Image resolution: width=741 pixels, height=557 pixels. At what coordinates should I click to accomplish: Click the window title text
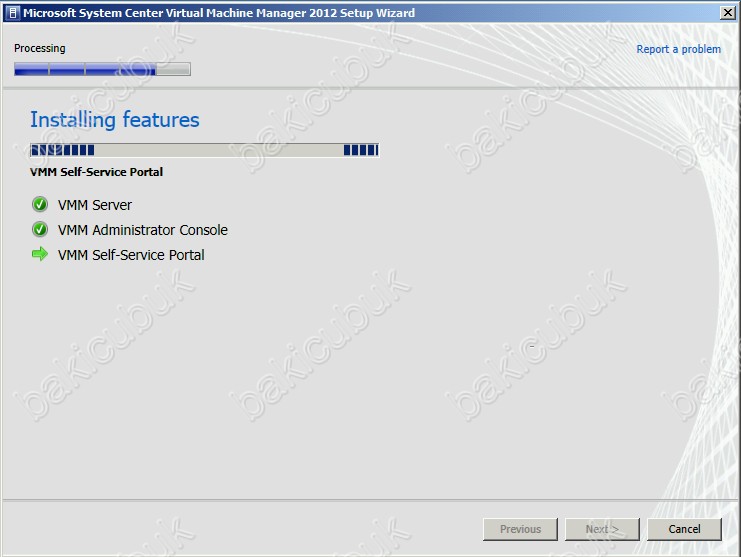click(x=219, y=13)
